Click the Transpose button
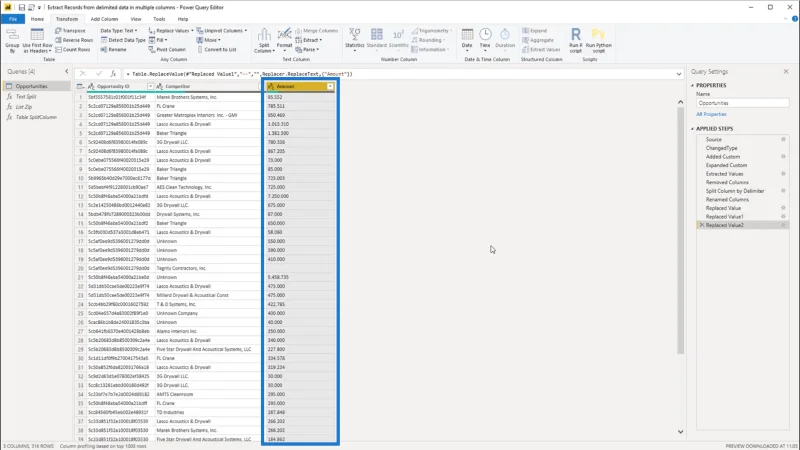Viewport: 800px width, 450px height. pyautogui.click(x=70, y=31)
